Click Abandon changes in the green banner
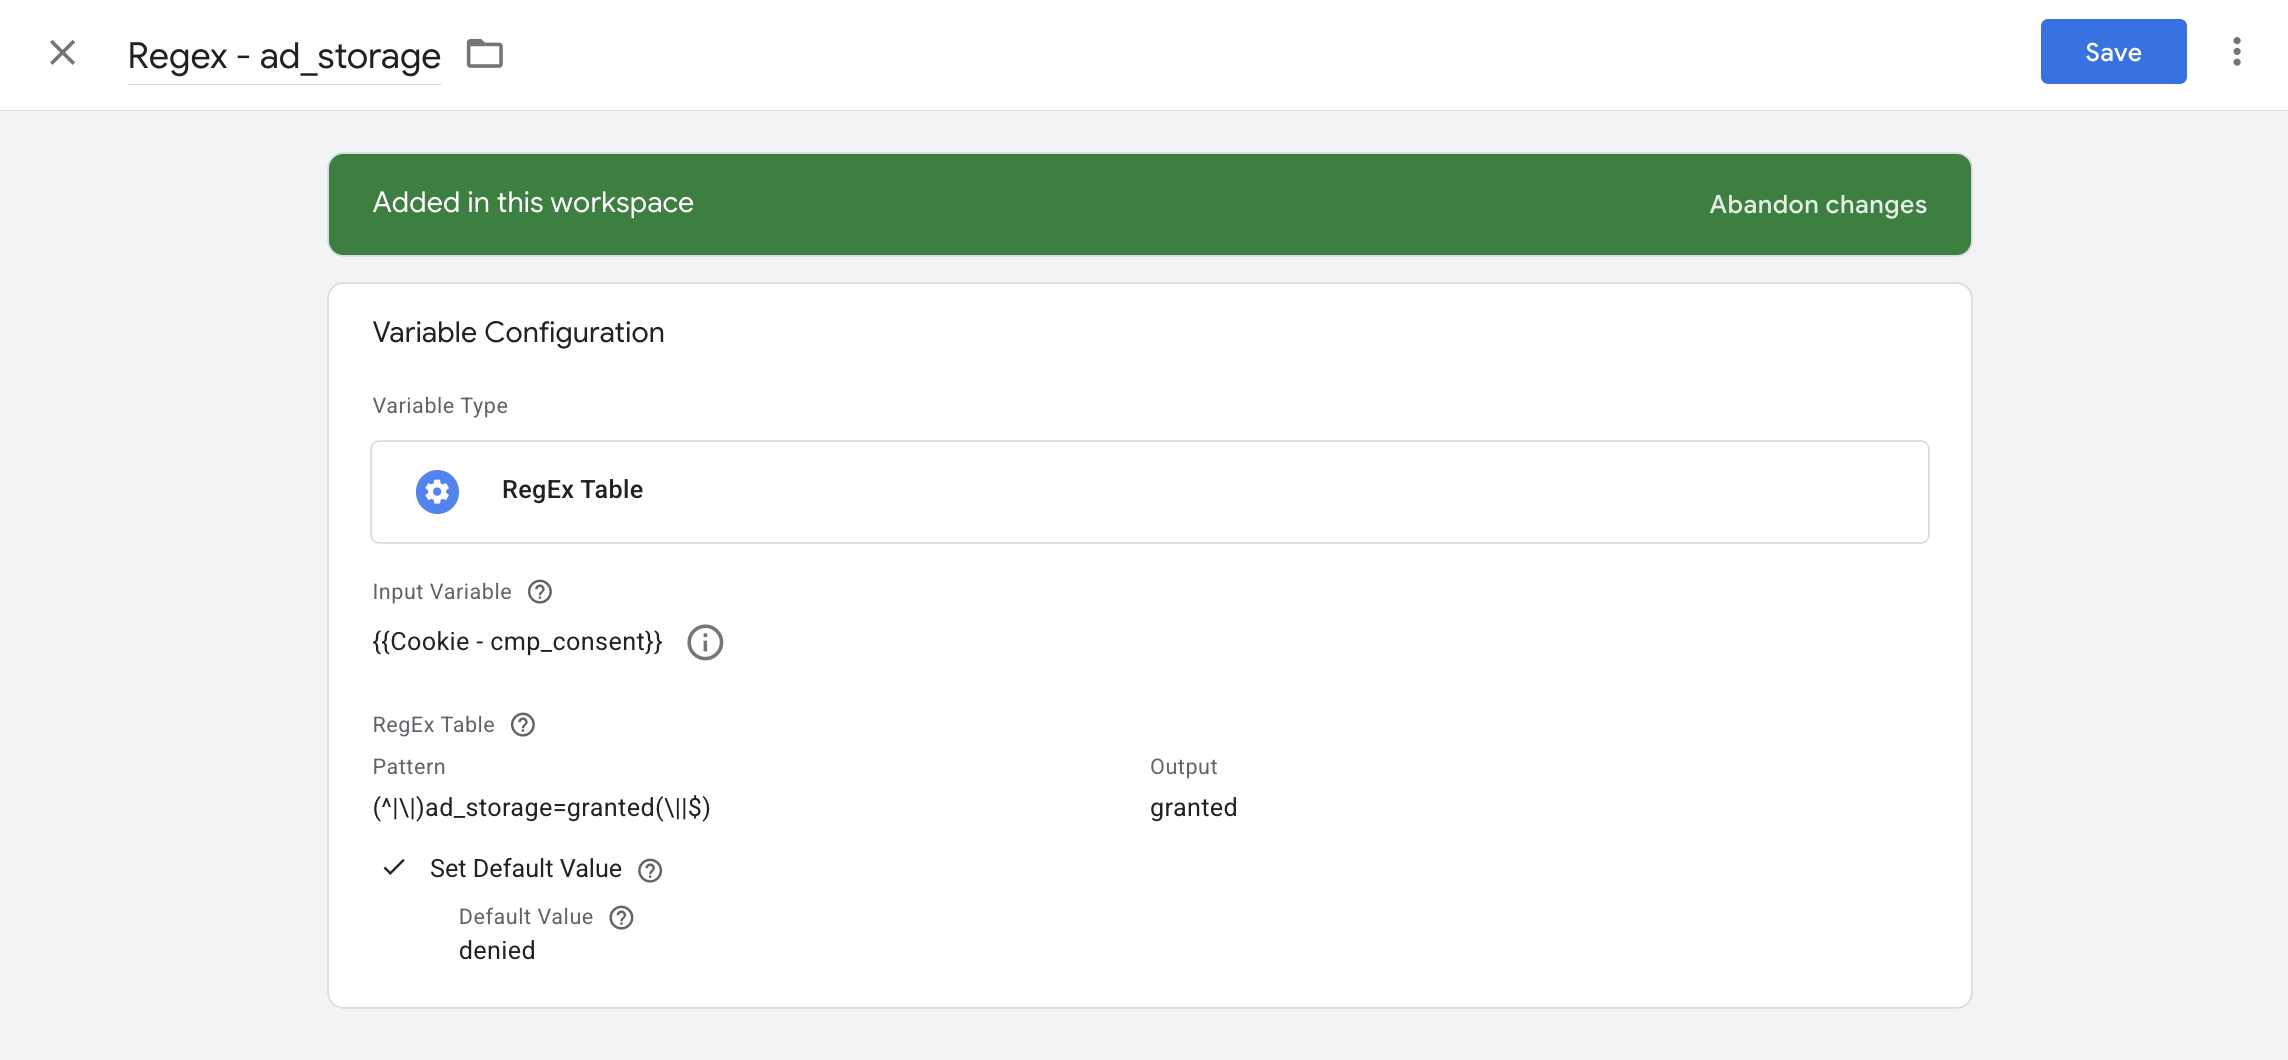Screen dimensions: 2288x1060 [x=1817, y=204]
